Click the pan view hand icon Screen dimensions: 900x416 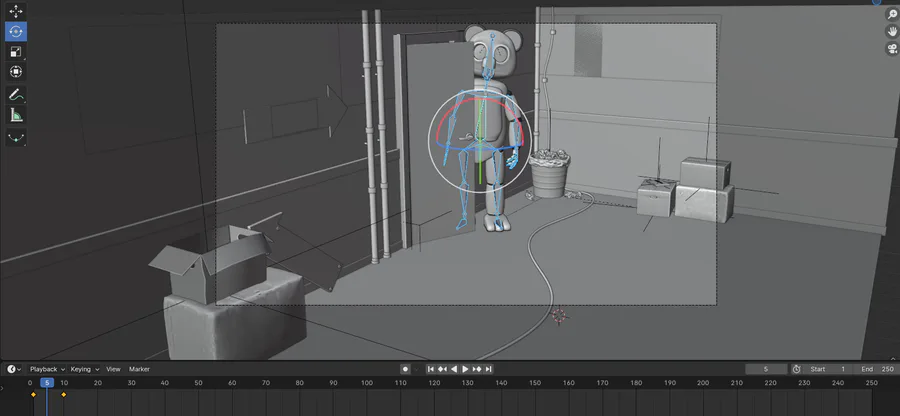[892, 32]
